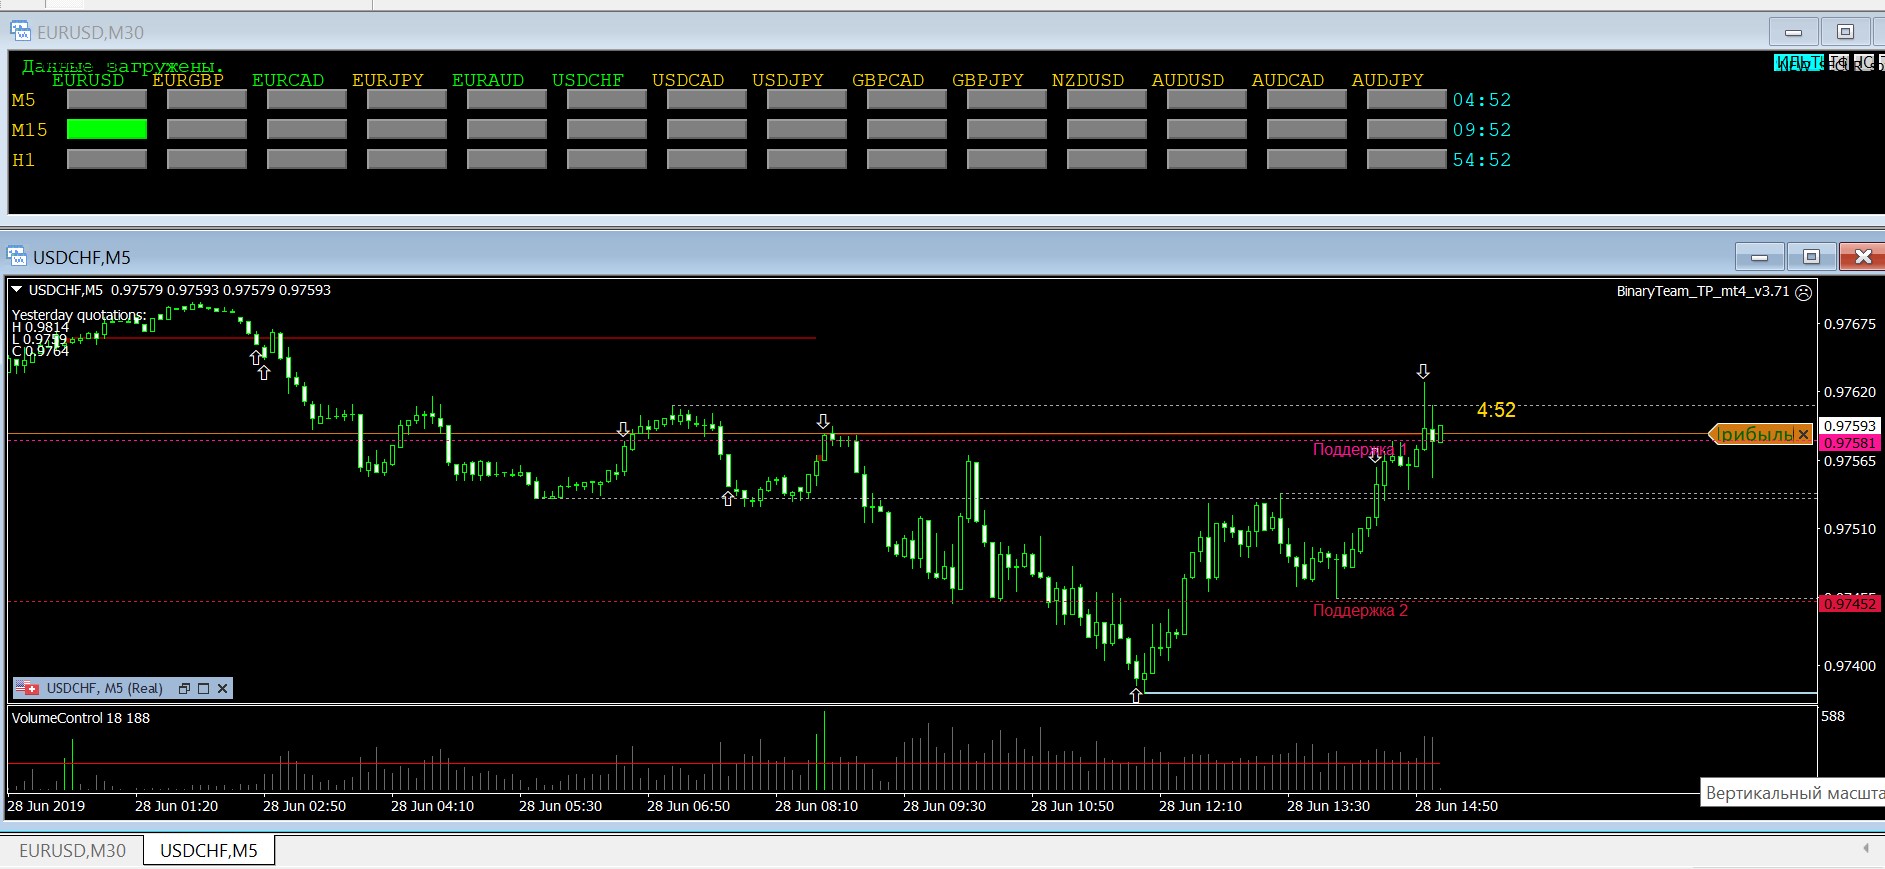
Task: Switch to the EURUSD,M30 chart tab
Action: [72, 850]
